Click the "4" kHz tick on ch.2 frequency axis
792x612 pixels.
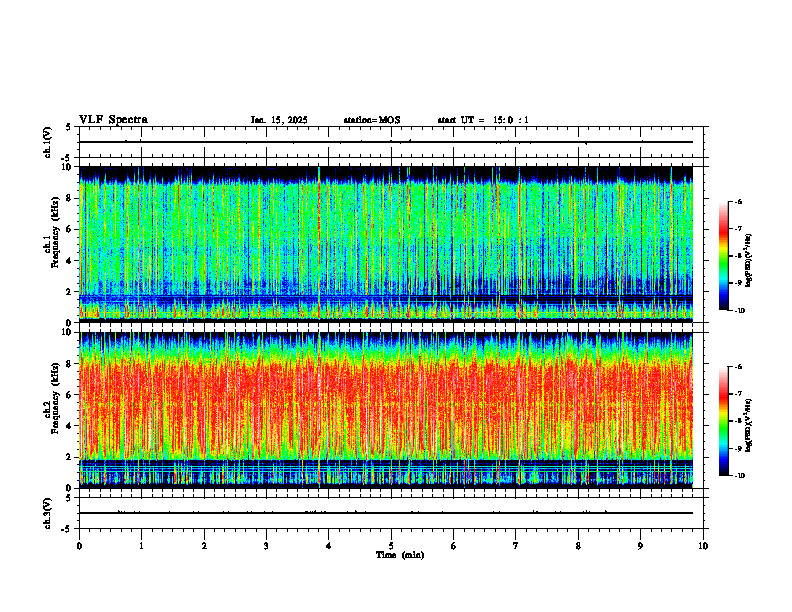point(71,426)
